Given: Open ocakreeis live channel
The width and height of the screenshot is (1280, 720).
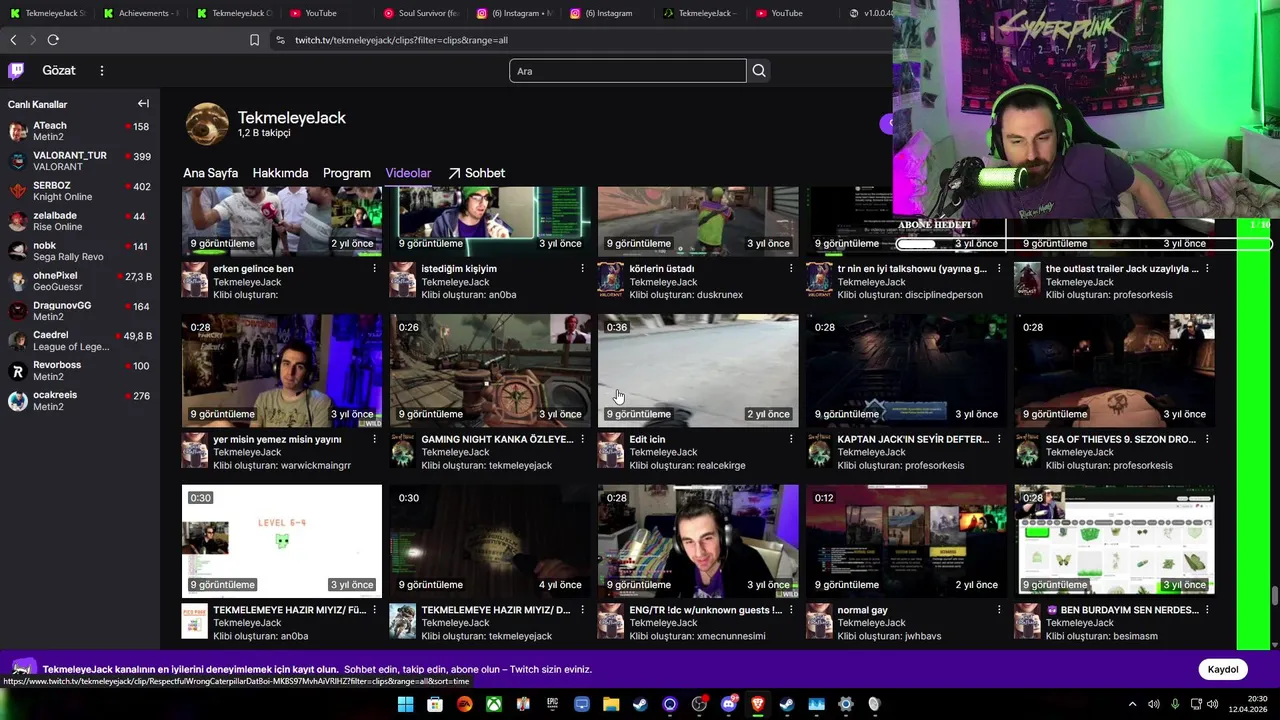Looking at the screenshot, I should point(80,401).
